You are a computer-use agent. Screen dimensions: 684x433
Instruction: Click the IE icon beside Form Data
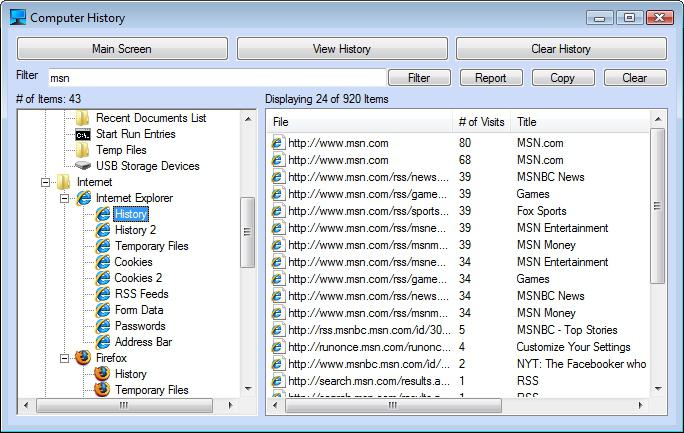click(103, 310)
